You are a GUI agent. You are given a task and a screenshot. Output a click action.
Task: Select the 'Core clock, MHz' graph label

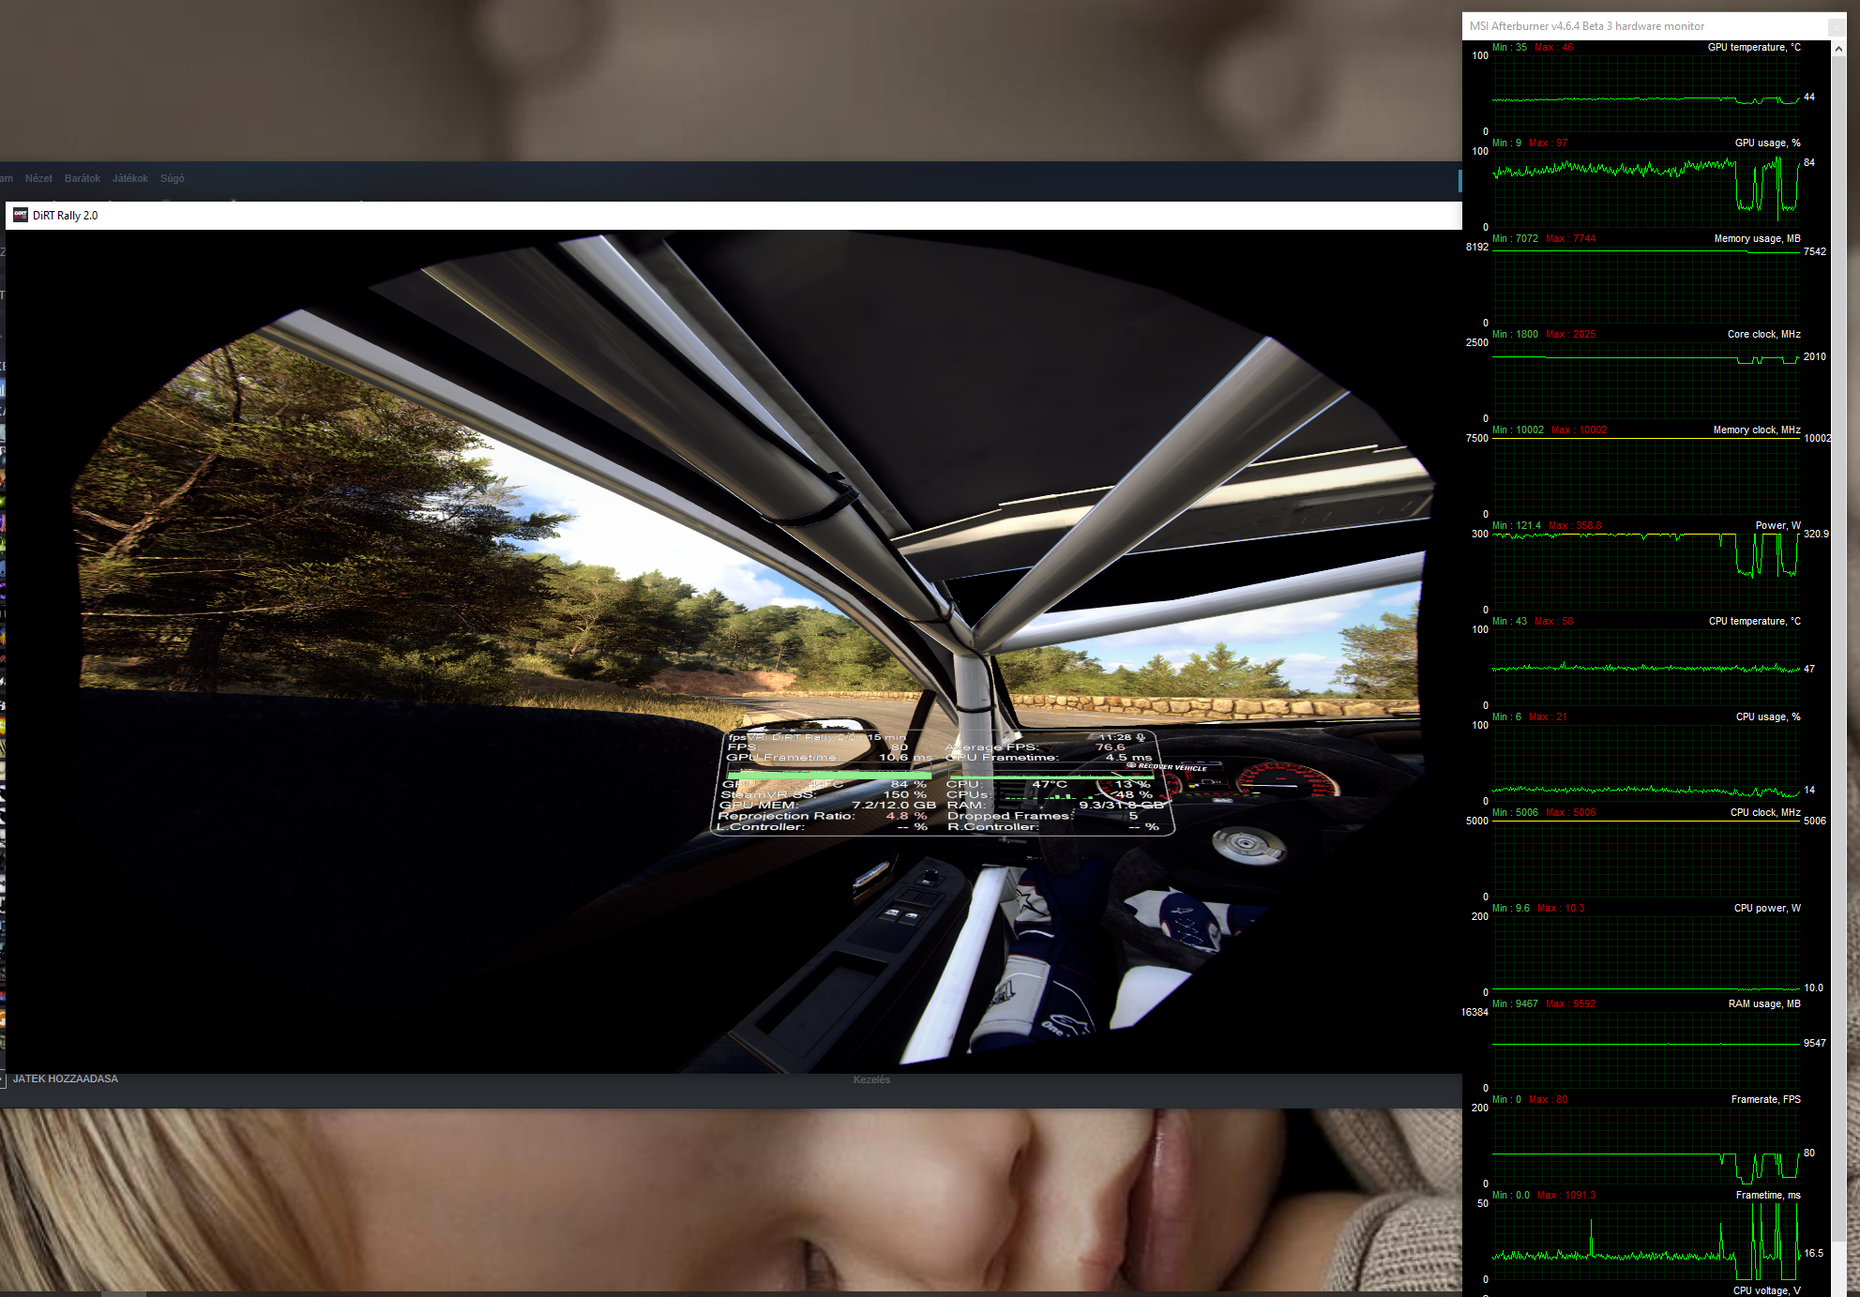click(1764, 334)
